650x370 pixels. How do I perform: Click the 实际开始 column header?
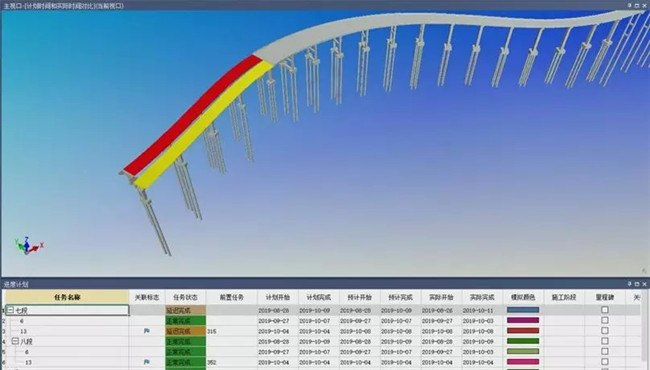point(441,297)
